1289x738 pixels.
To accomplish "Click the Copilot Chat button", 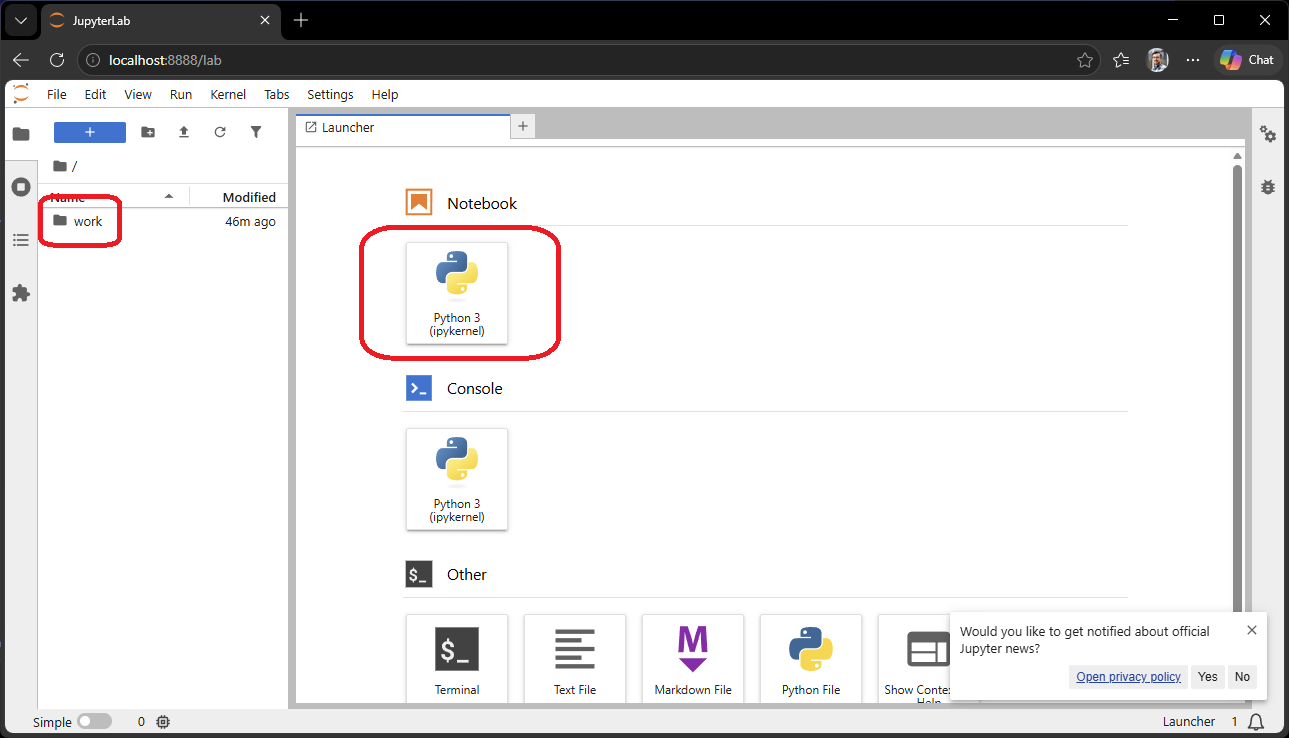I will point(1247,60).
